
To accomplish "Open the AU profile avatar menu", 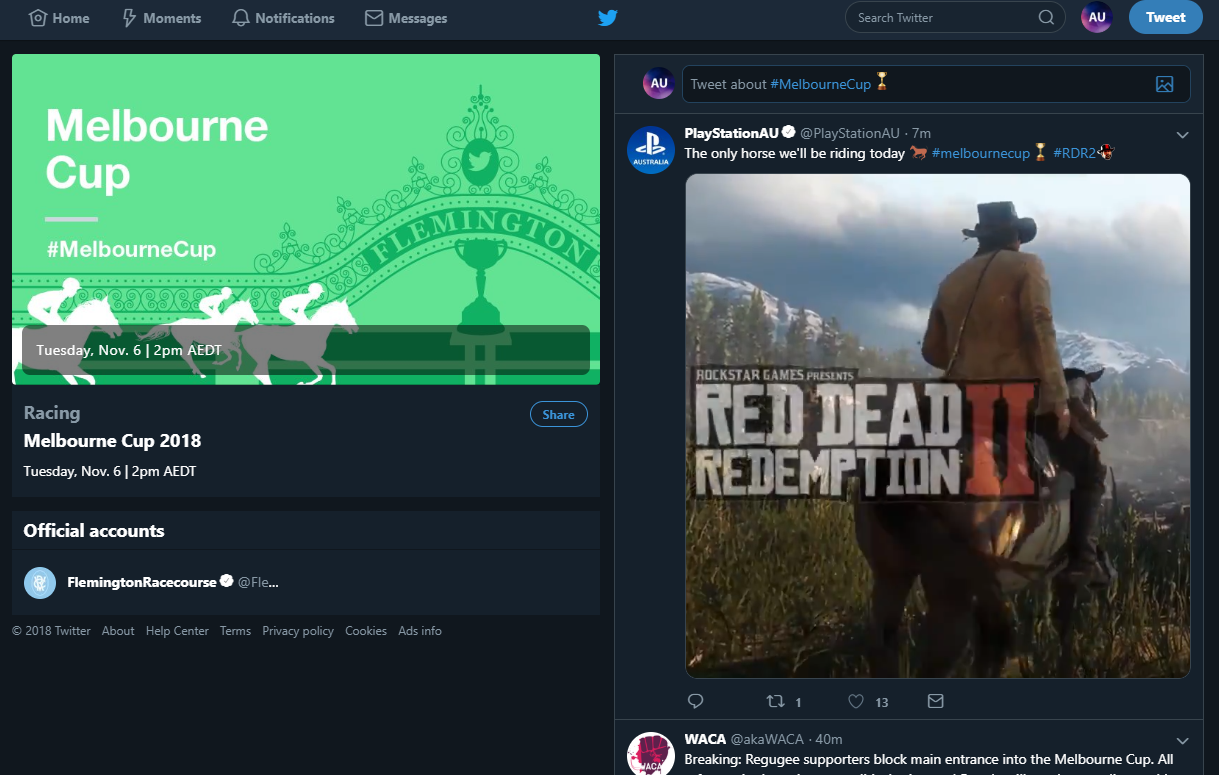I will pos(1097,17).
